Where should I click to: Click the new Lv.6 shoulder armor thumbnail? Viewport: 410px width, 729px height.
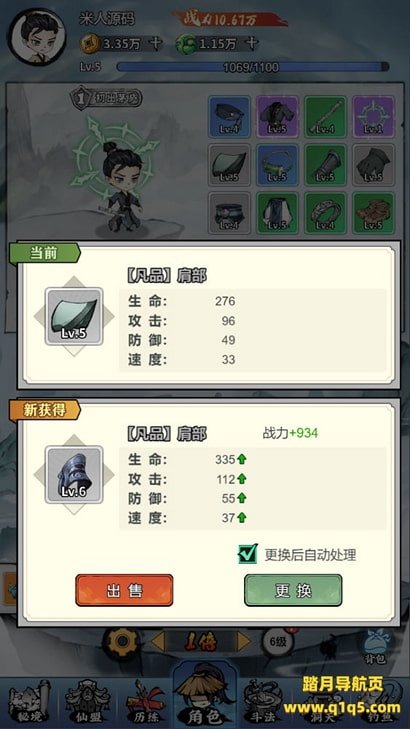point(74,474)
